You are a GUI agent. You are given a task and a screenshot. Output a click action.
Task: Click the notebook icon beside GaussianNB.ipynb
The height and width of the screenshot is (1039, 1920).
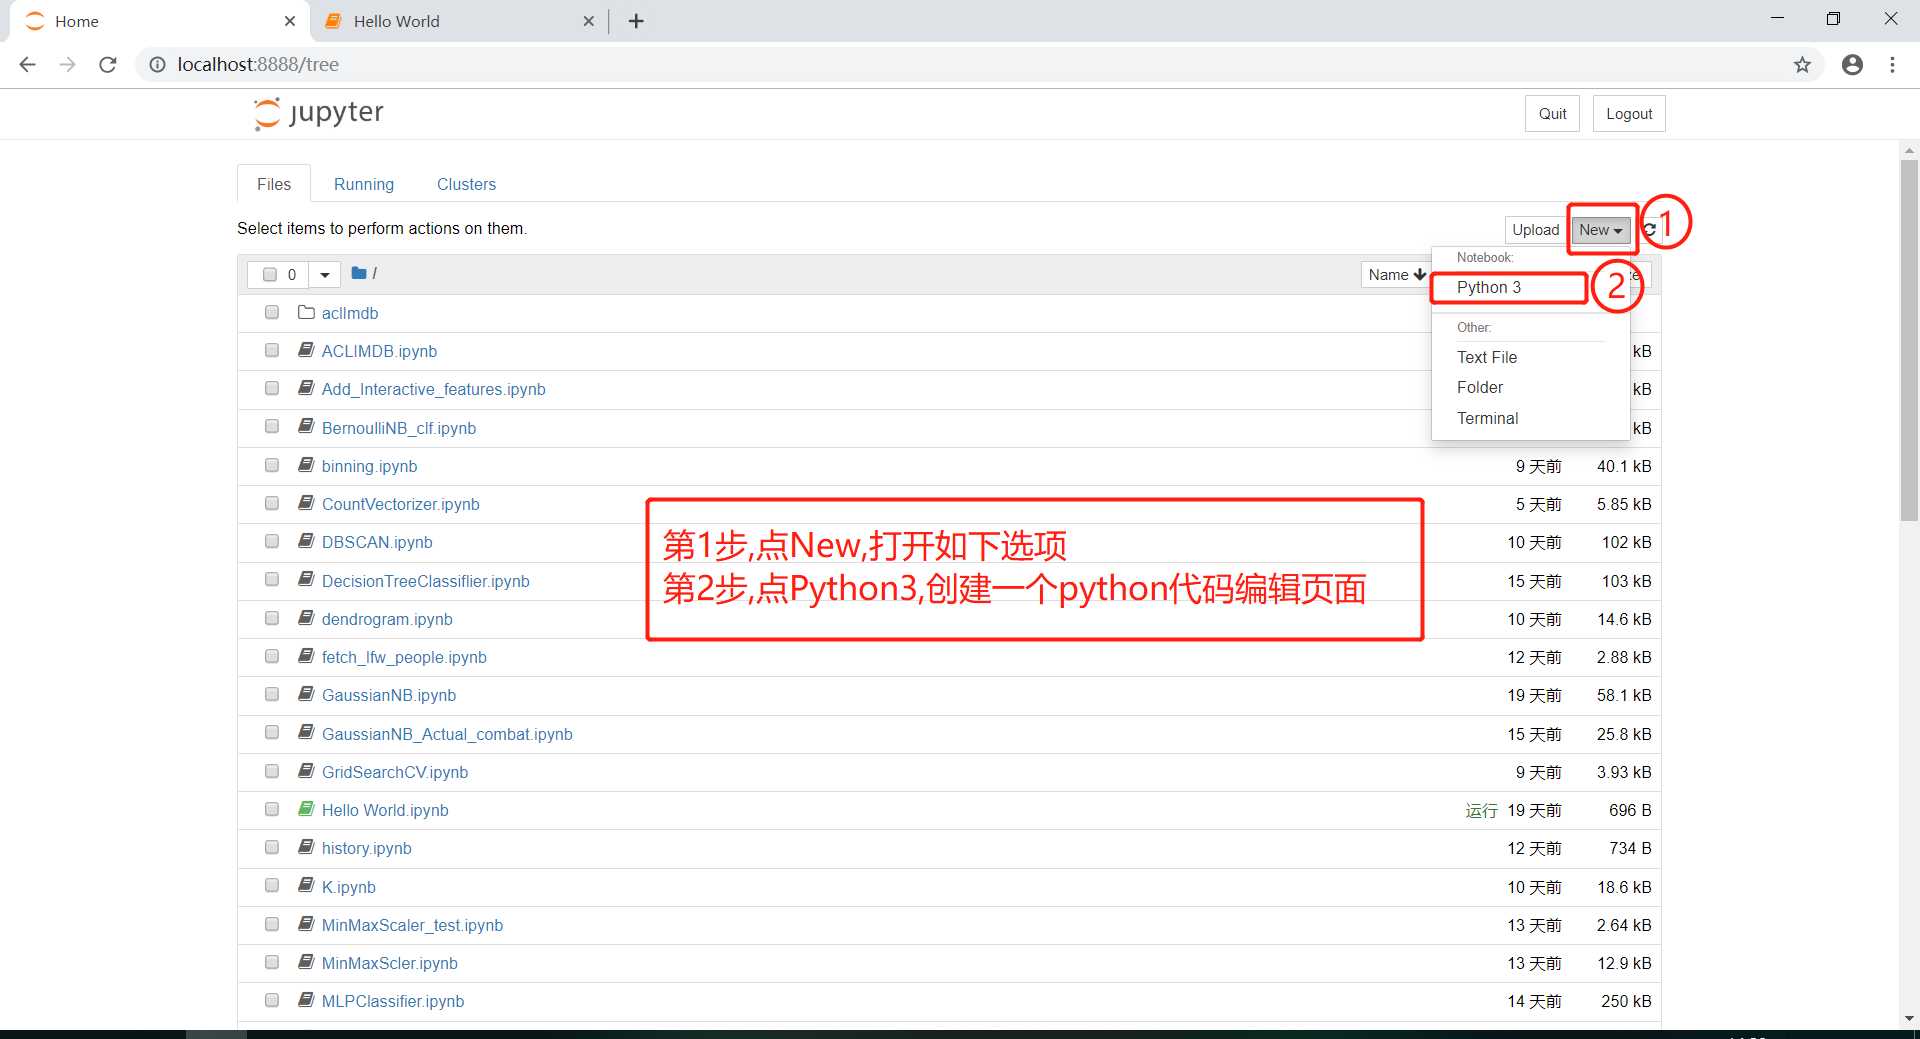[x=306, y=694]
